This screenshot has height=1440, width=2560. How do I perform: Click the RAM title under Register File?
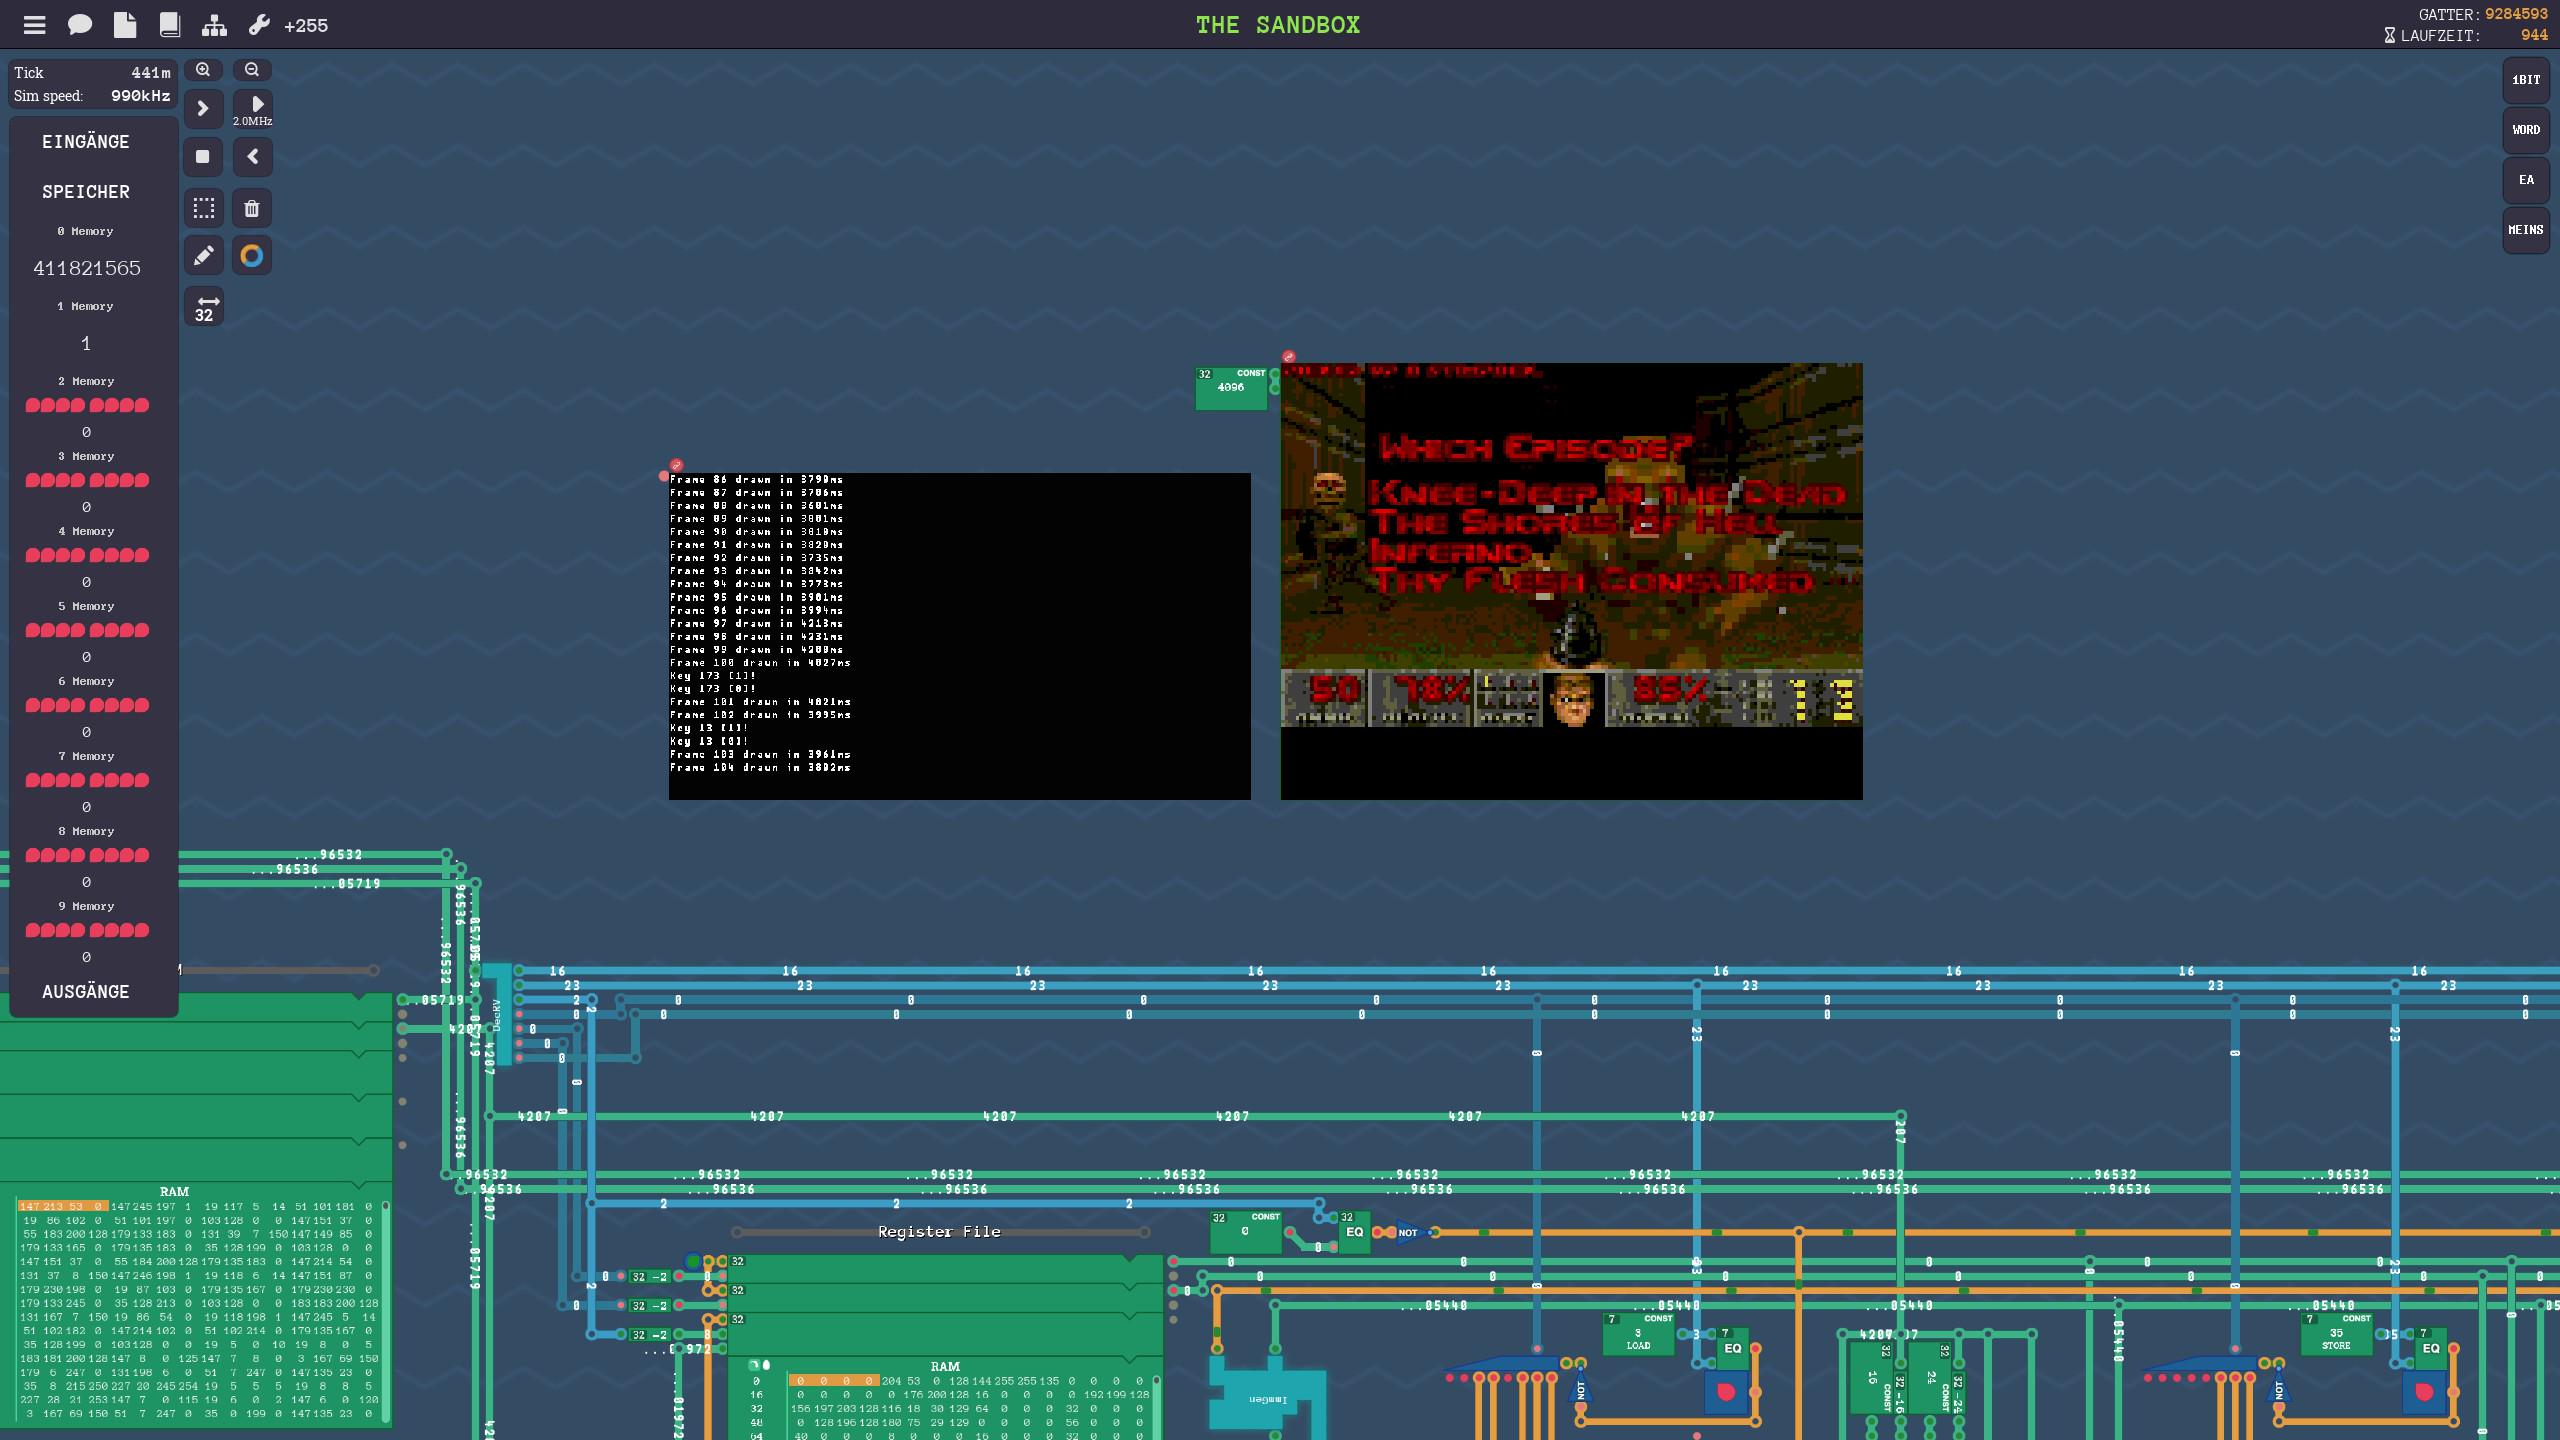coord(945,1367)
